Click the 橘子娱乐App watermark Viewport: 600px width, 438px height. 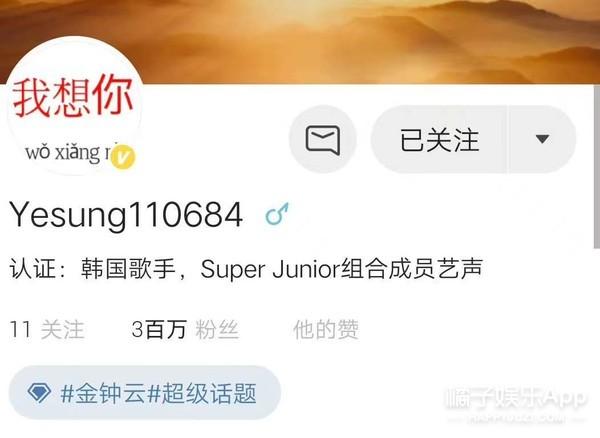tap(515, 400)
